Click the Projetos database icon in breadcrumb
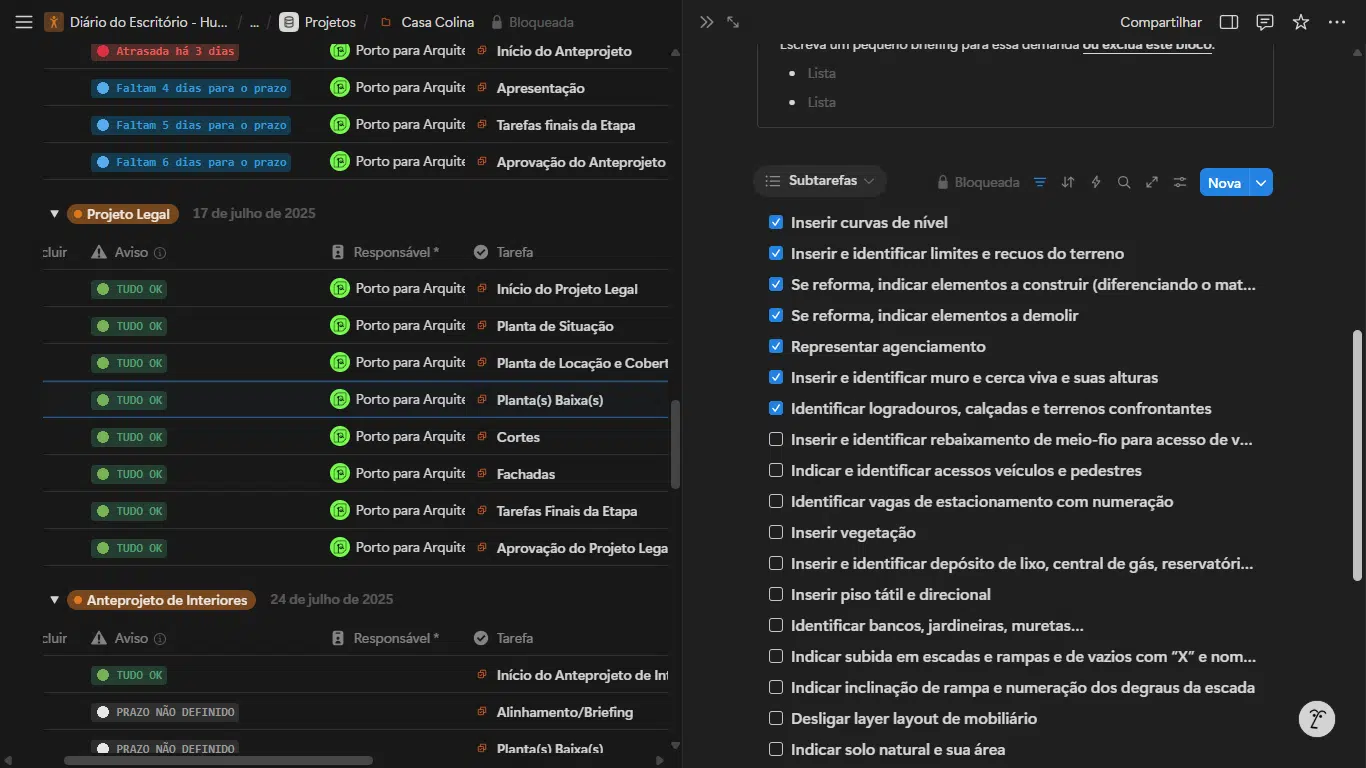The width and height of the screenshot is (1366, 768). 289,22
